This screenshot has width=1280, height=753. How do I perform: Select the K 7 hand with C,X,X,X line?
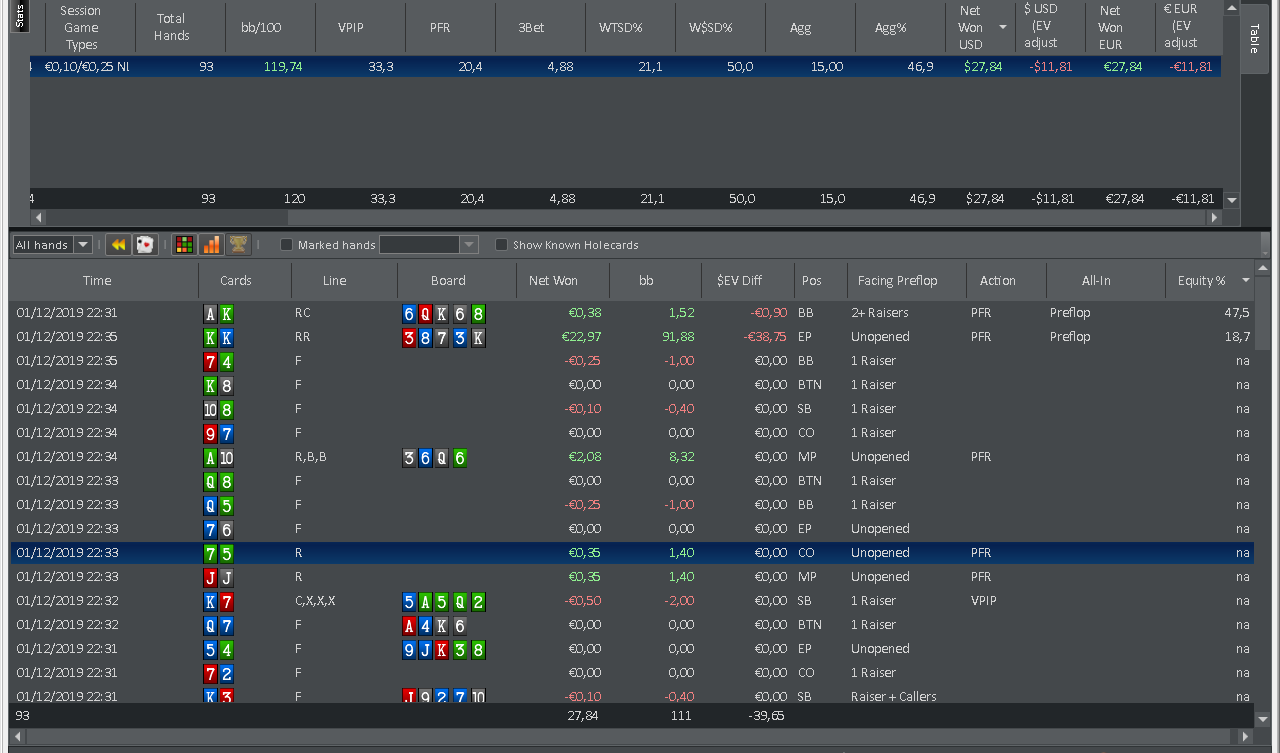[632, 601]
